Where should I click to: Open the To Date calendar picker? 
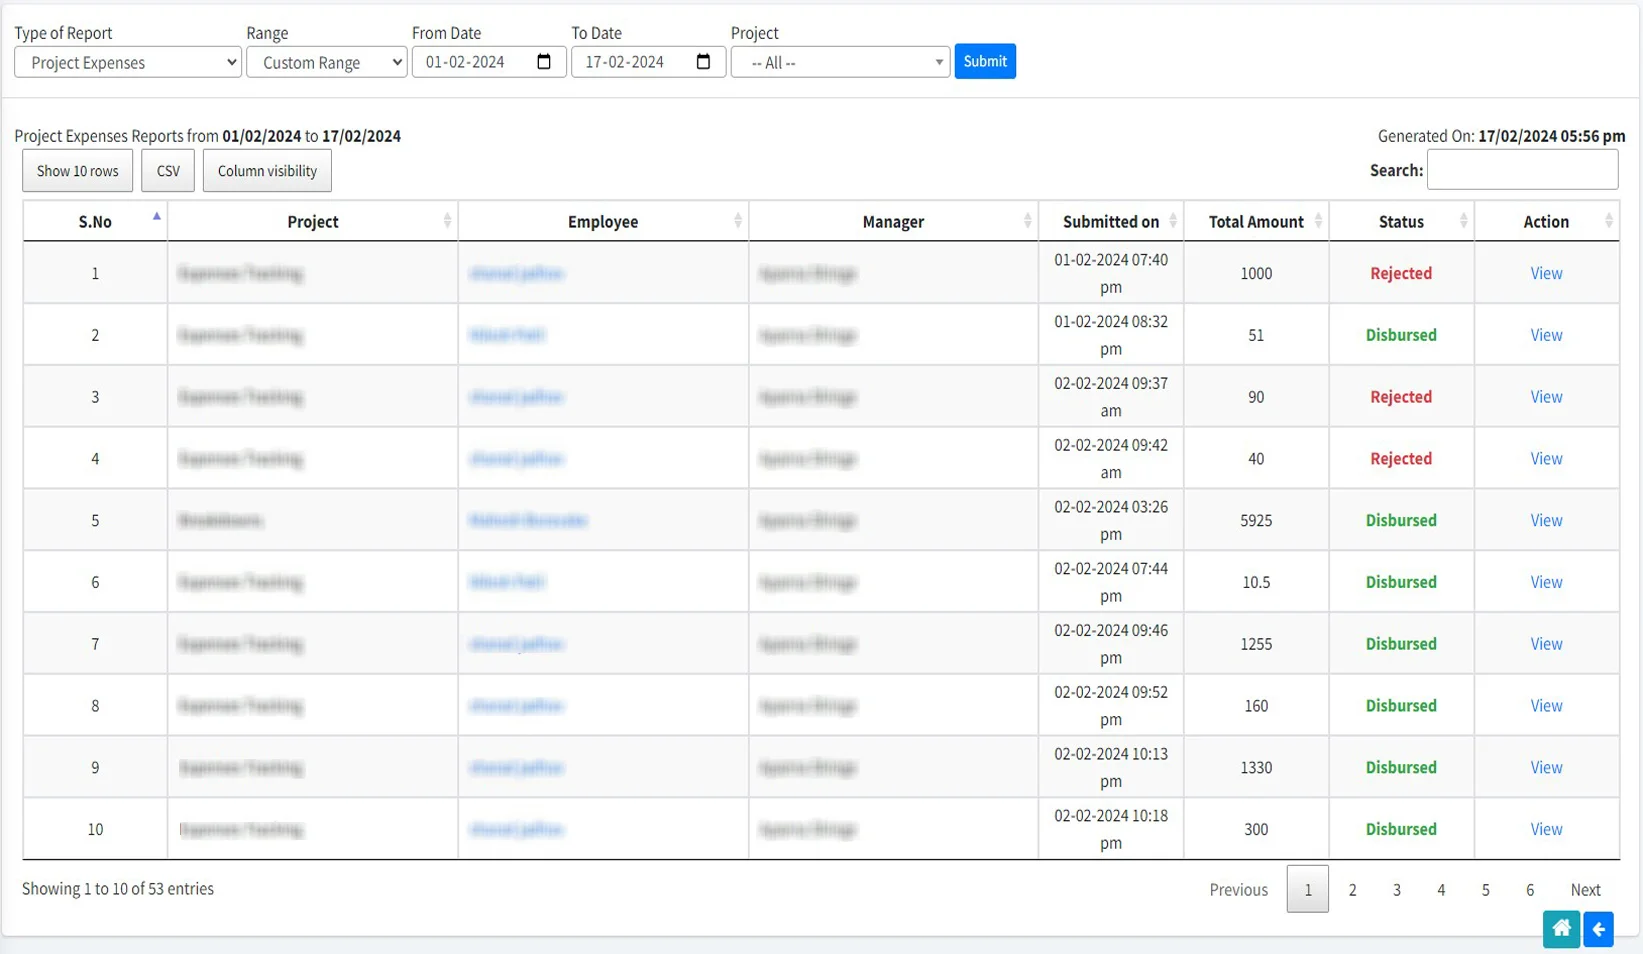point(703,61)
